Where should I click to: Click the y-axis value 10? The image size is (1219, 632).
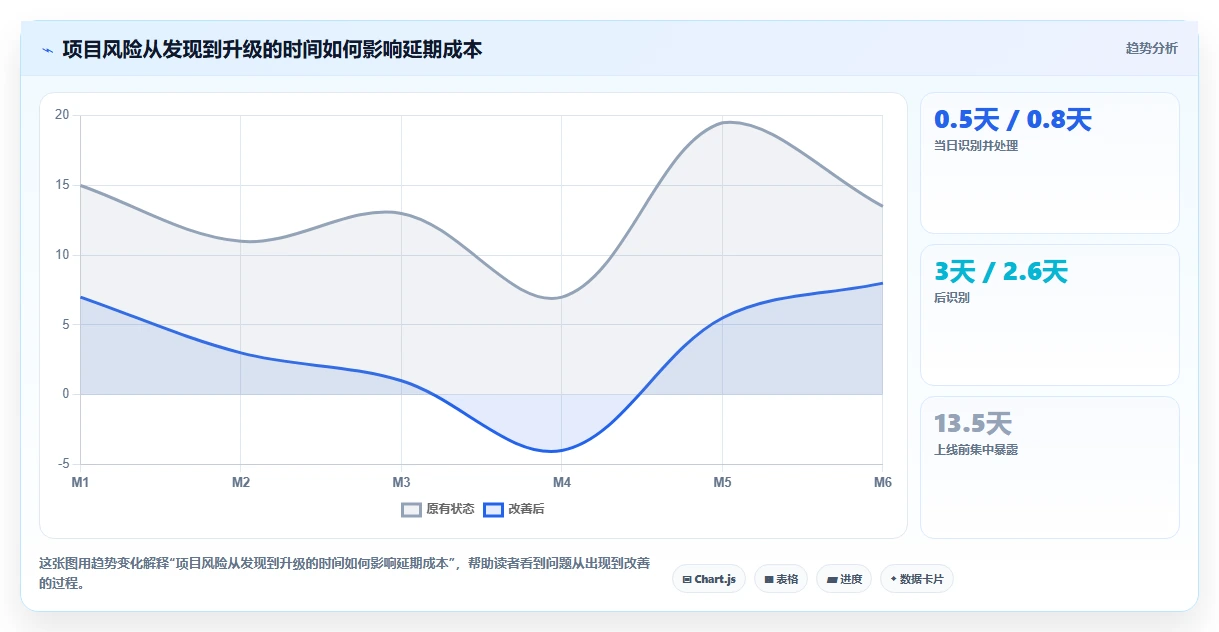62,255
